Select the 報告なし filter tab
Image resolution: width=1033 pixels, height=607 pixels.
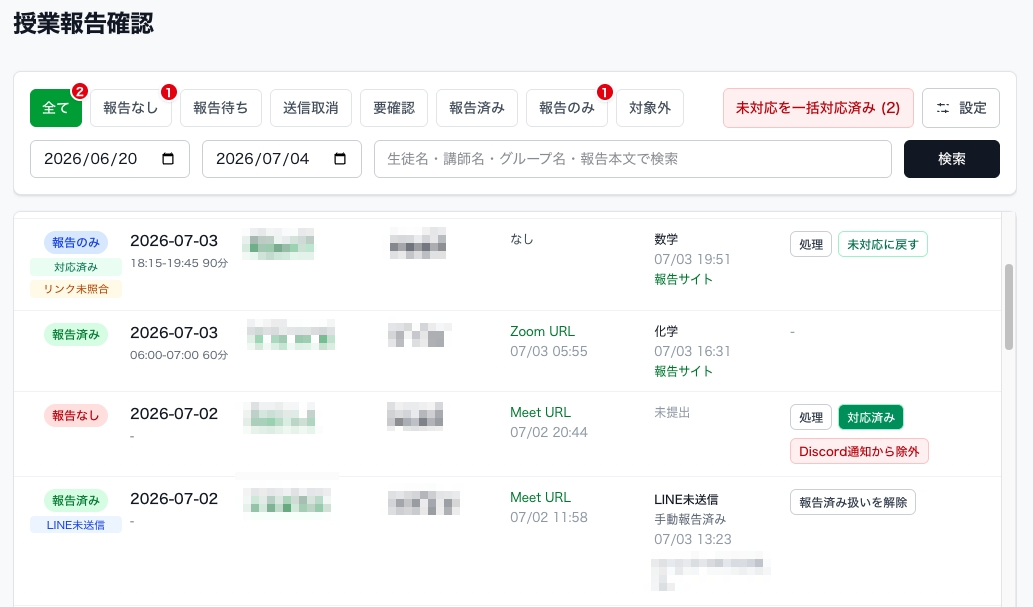pos(130,108)
